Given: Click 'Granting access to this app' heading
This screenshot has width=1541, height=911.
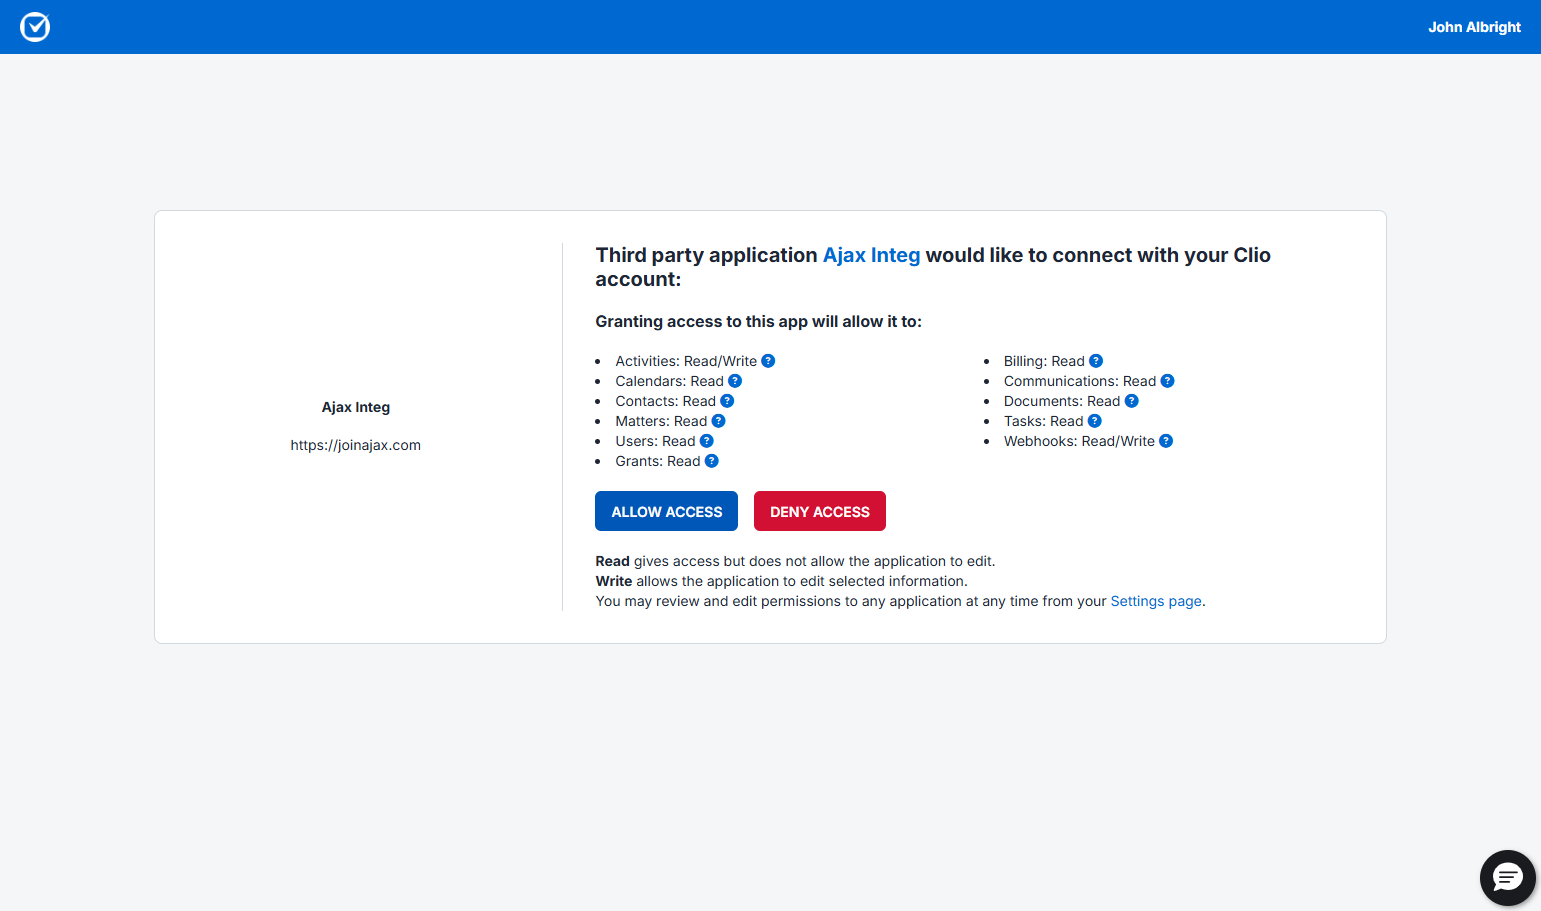Looking at the screenshot, I should pyautogui.click(x=758, y=321).
